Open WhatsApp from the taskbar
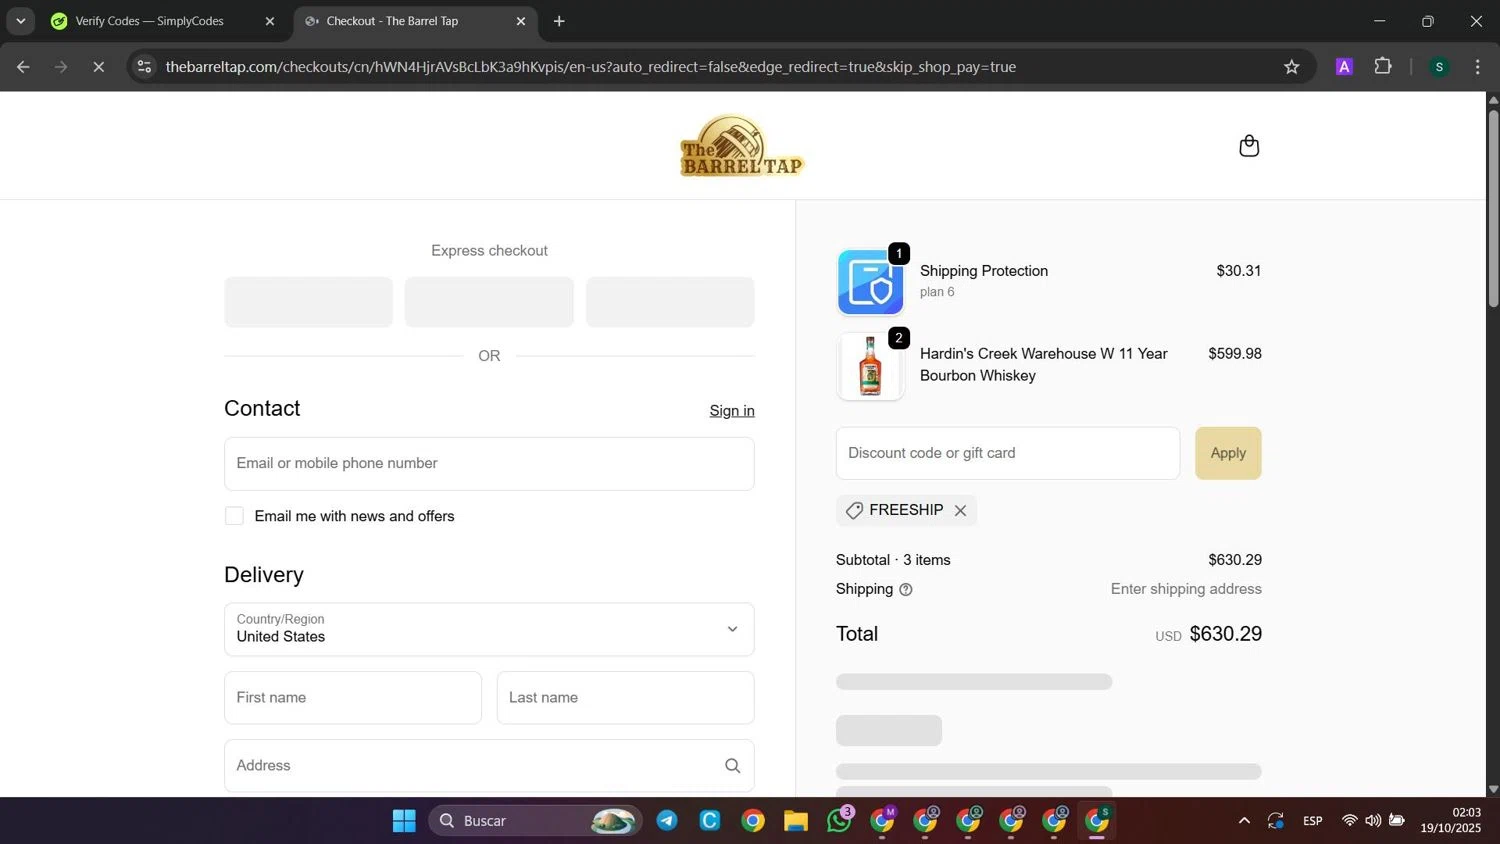 pyautogui.click(x=838, y=821)
